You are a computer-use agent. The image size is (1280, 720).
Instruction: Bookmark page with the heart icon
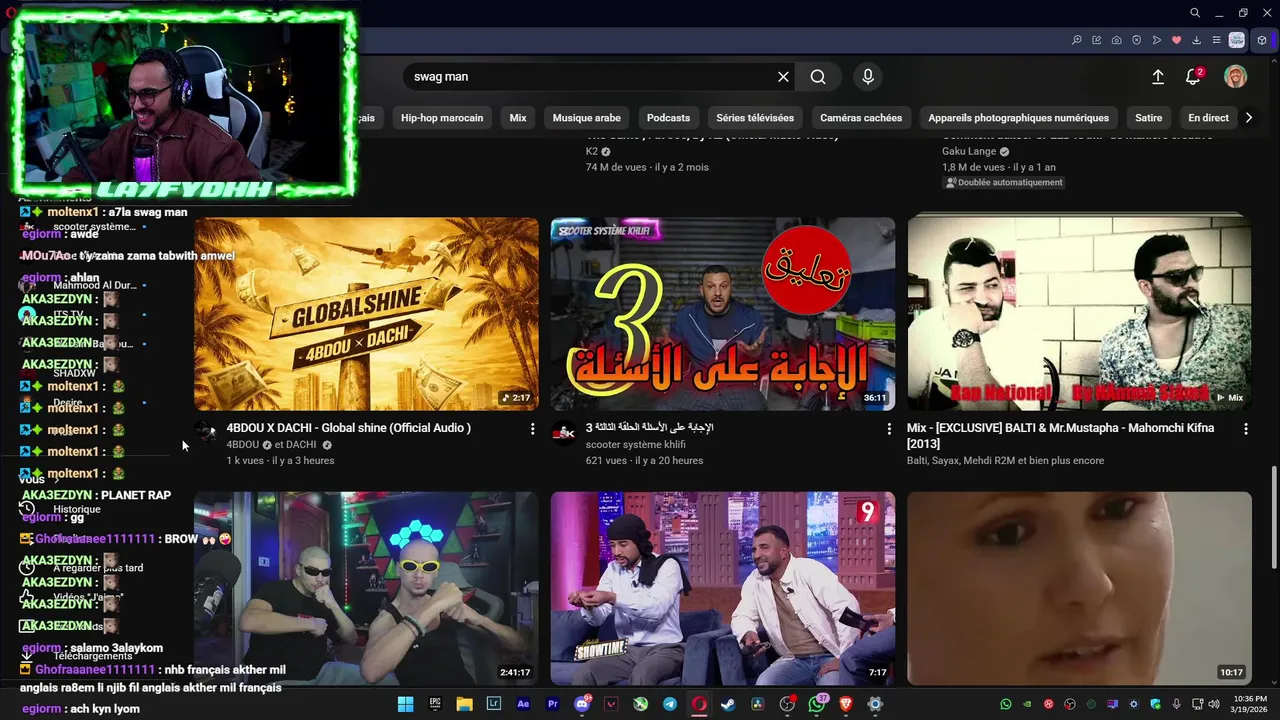coord(1177,40)
